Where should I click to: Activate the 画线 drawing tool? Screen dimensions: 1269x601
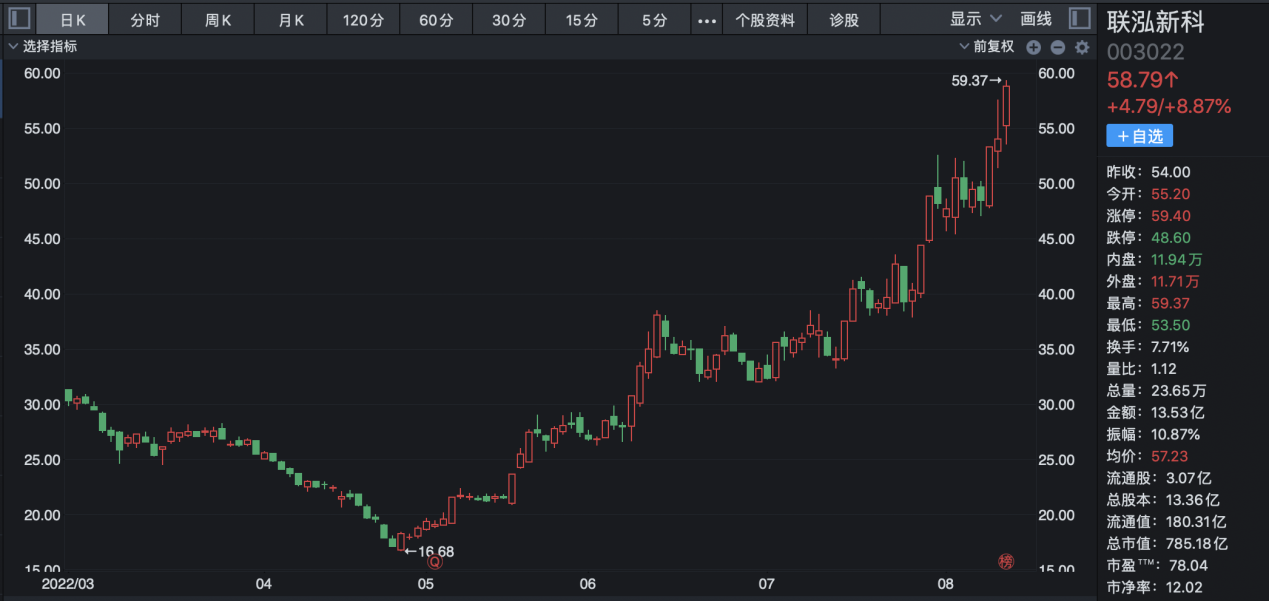pyautogui.click(x=1036, y=19)
